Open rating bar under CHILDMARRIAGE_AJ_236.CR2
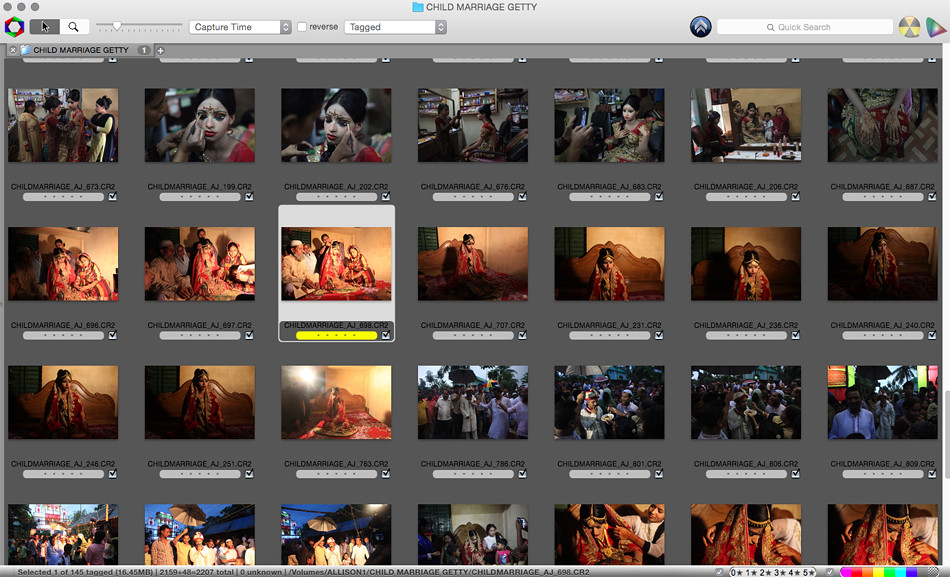The image size is (950, 577). tap(746, 335)
